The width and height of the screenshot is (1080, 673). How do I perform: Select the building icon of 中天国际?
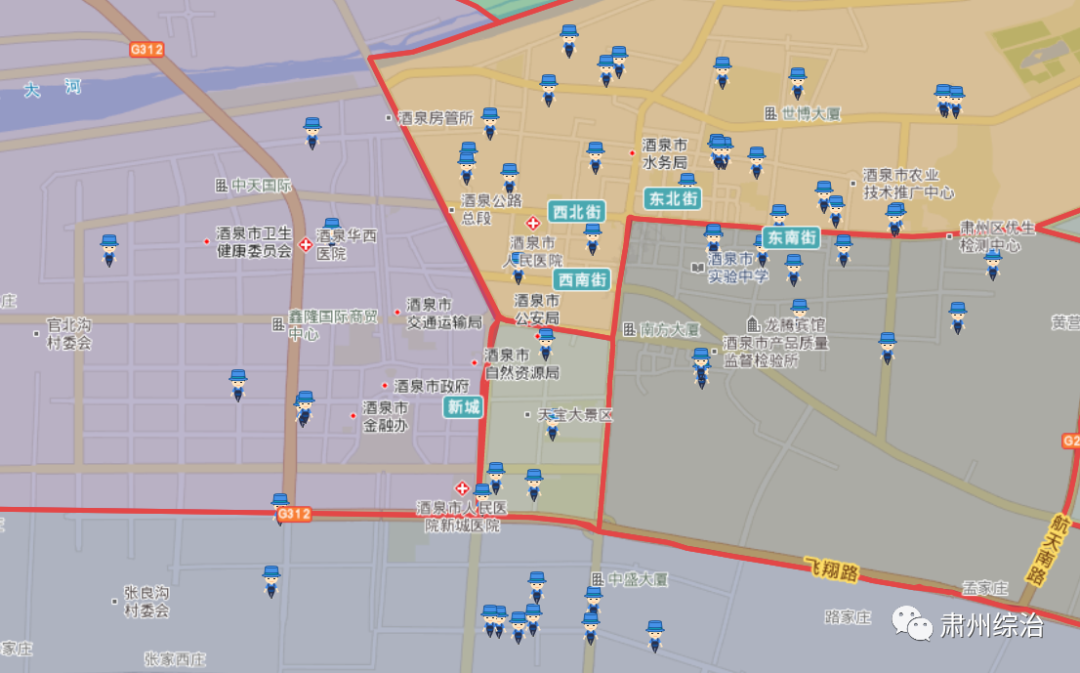point(221,185)
